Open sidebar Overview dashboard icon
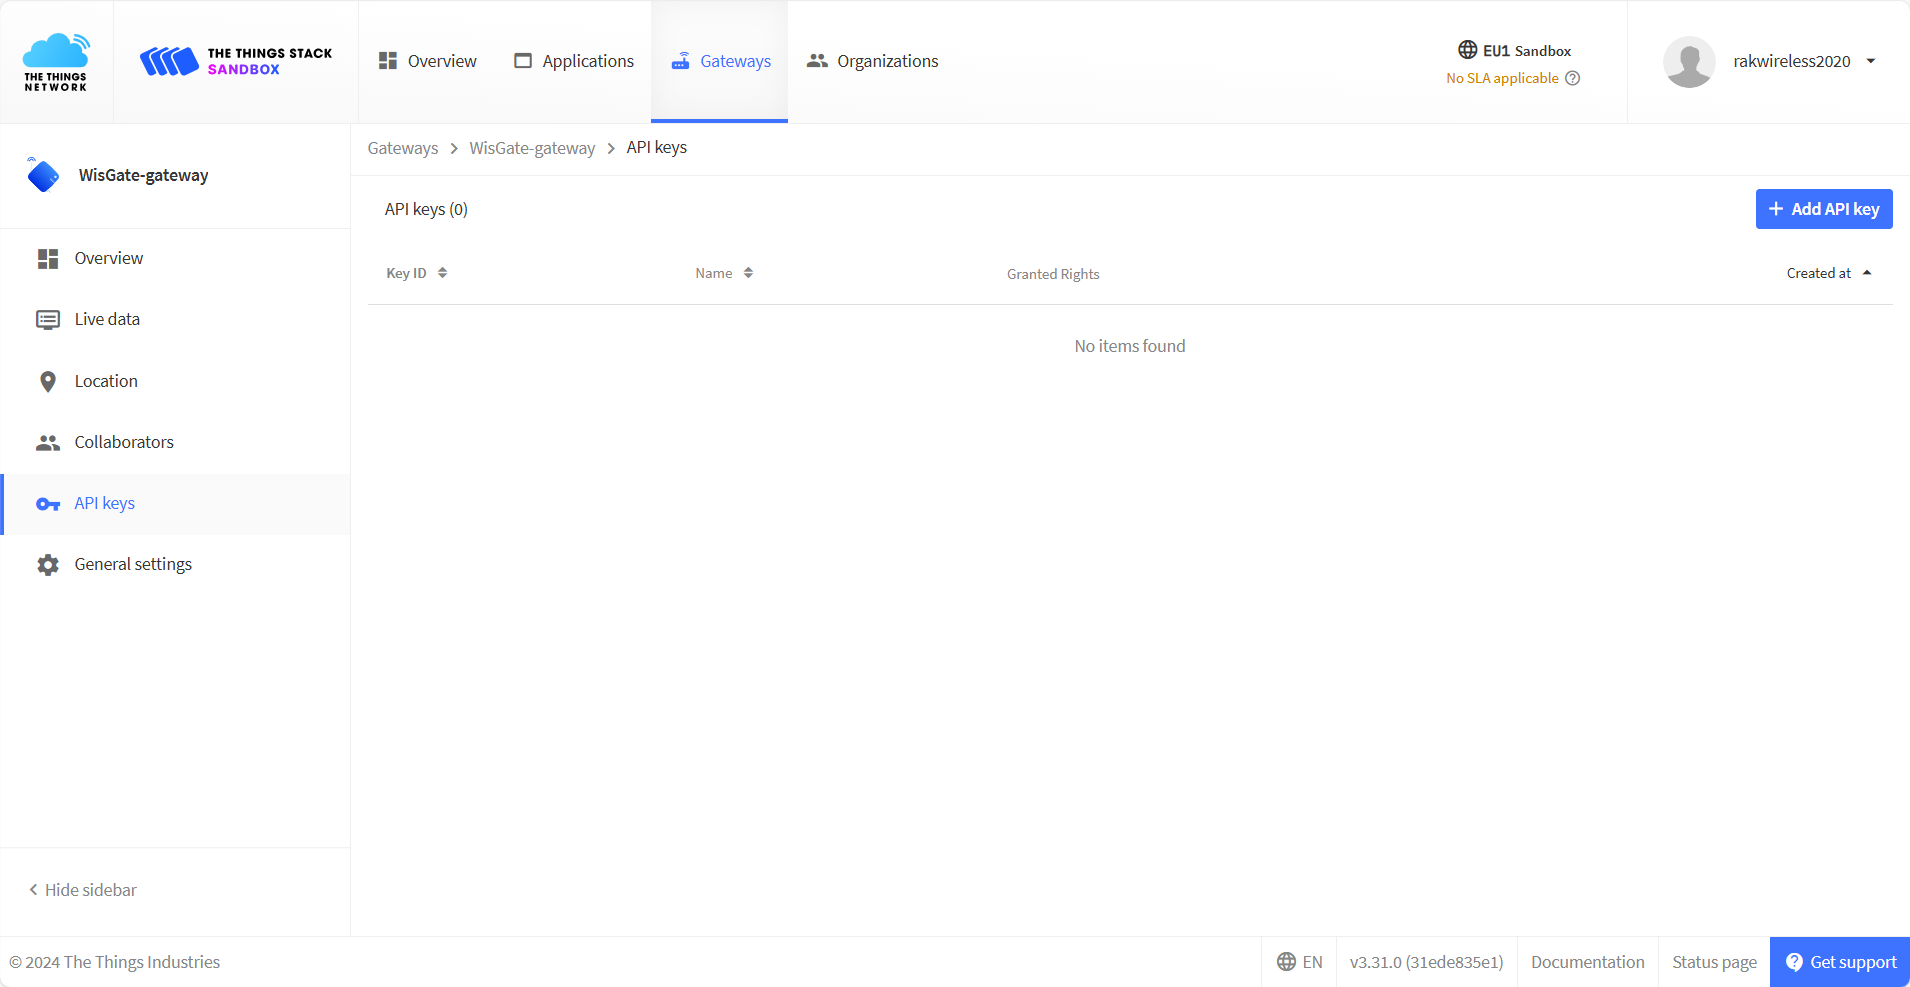 [x=48, y=259]
